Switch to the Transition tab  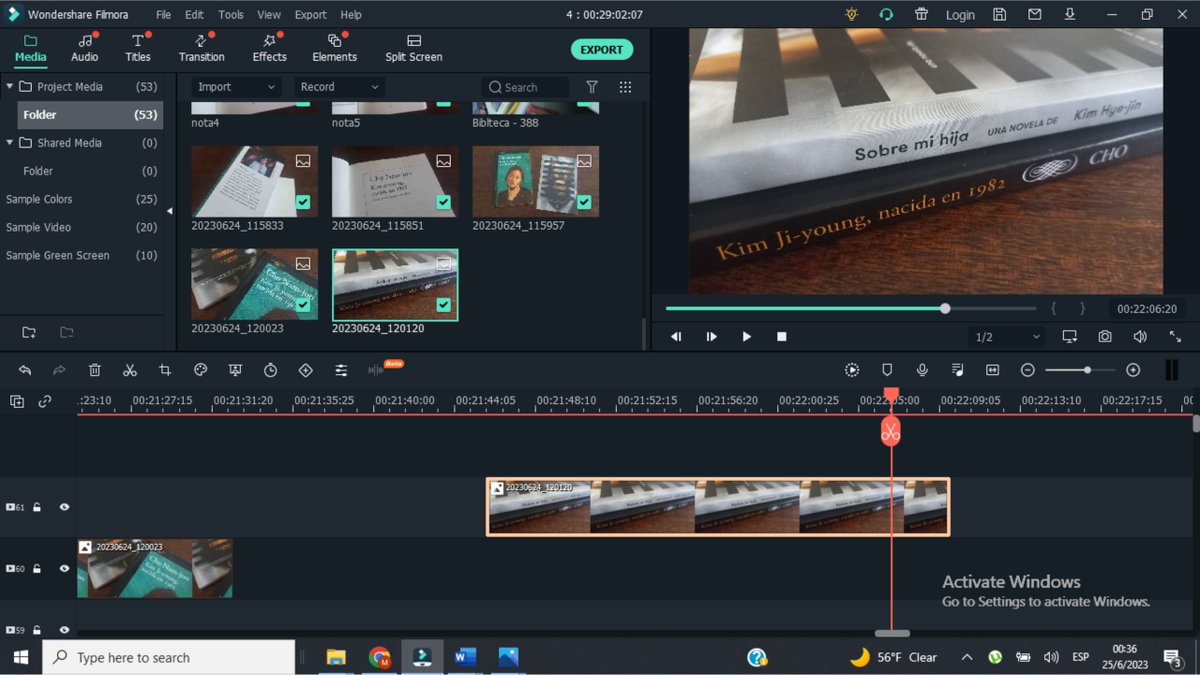pyautogui.click(x=202, y=48)
